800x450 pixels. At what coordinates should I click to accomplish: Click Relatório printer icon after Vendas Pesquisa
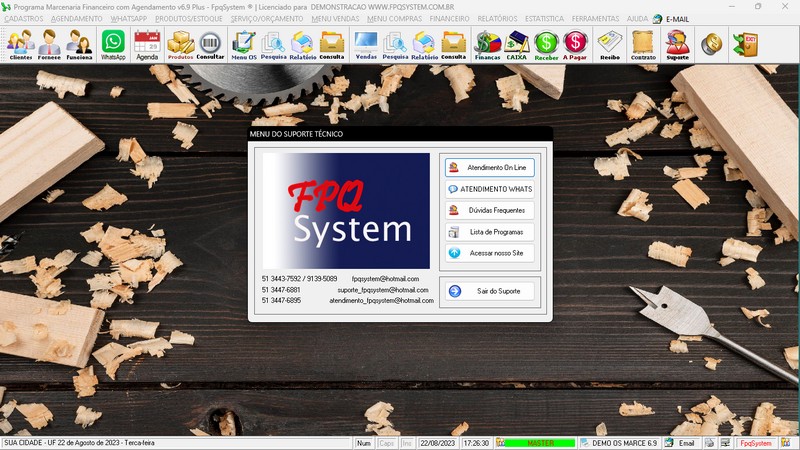[x=424, y=45]
